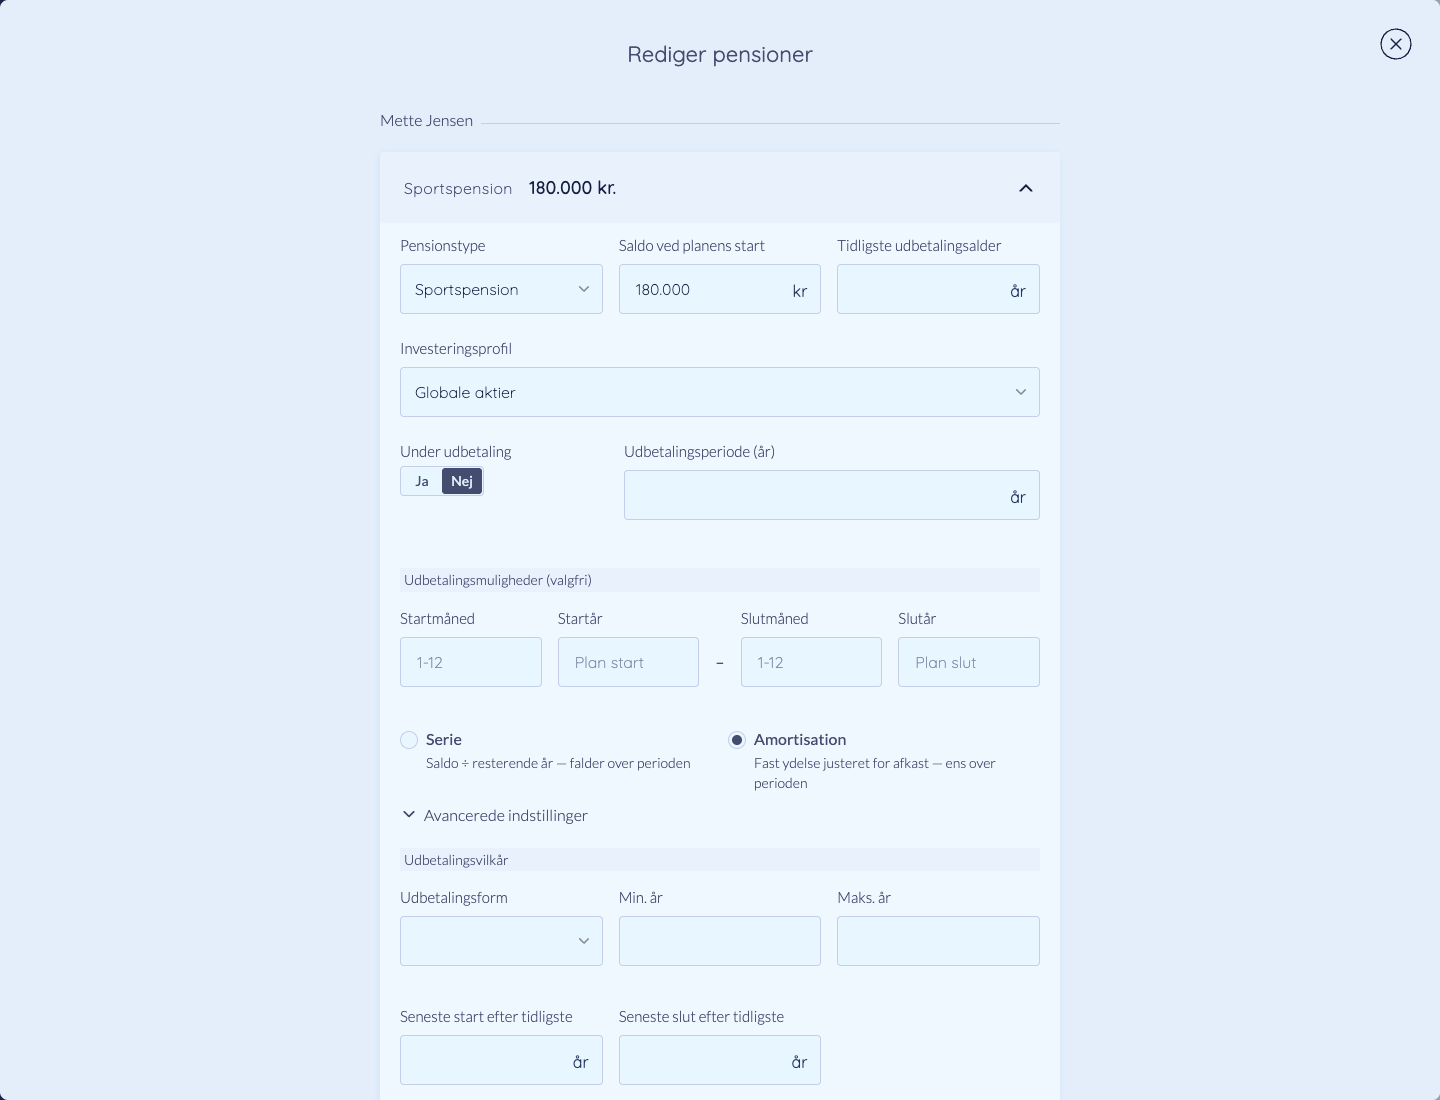Click the Udbetalingsperiode (år) field
1440x1100 pixels.
click(832, 495)
